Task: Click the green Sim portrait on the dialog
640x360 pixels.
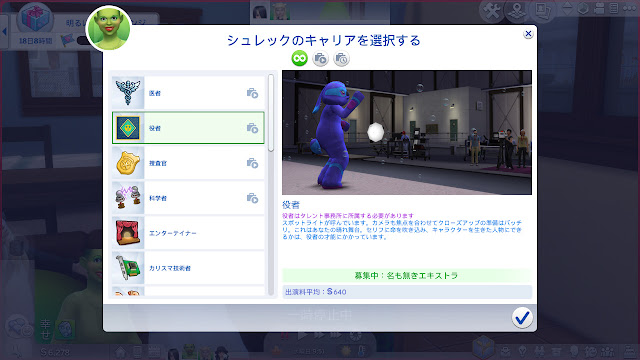Action: [x=109, y=29]
